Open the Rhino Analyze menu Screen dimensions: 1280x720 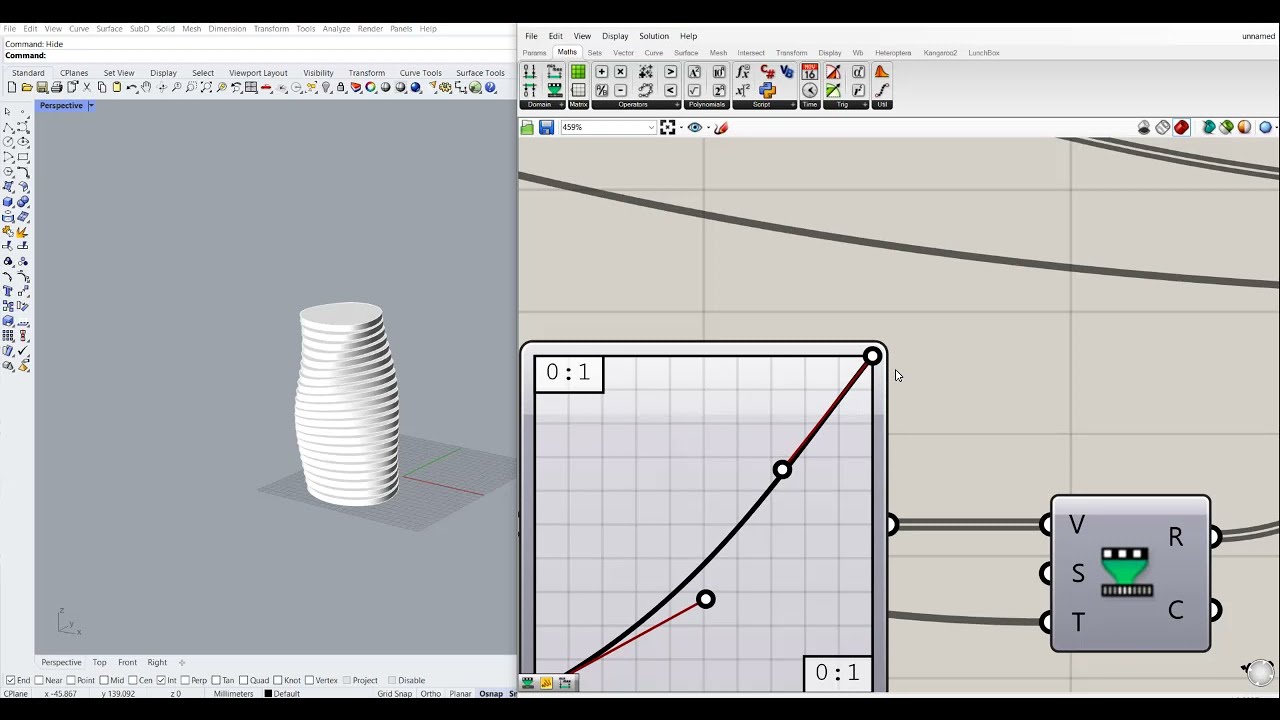336,29
